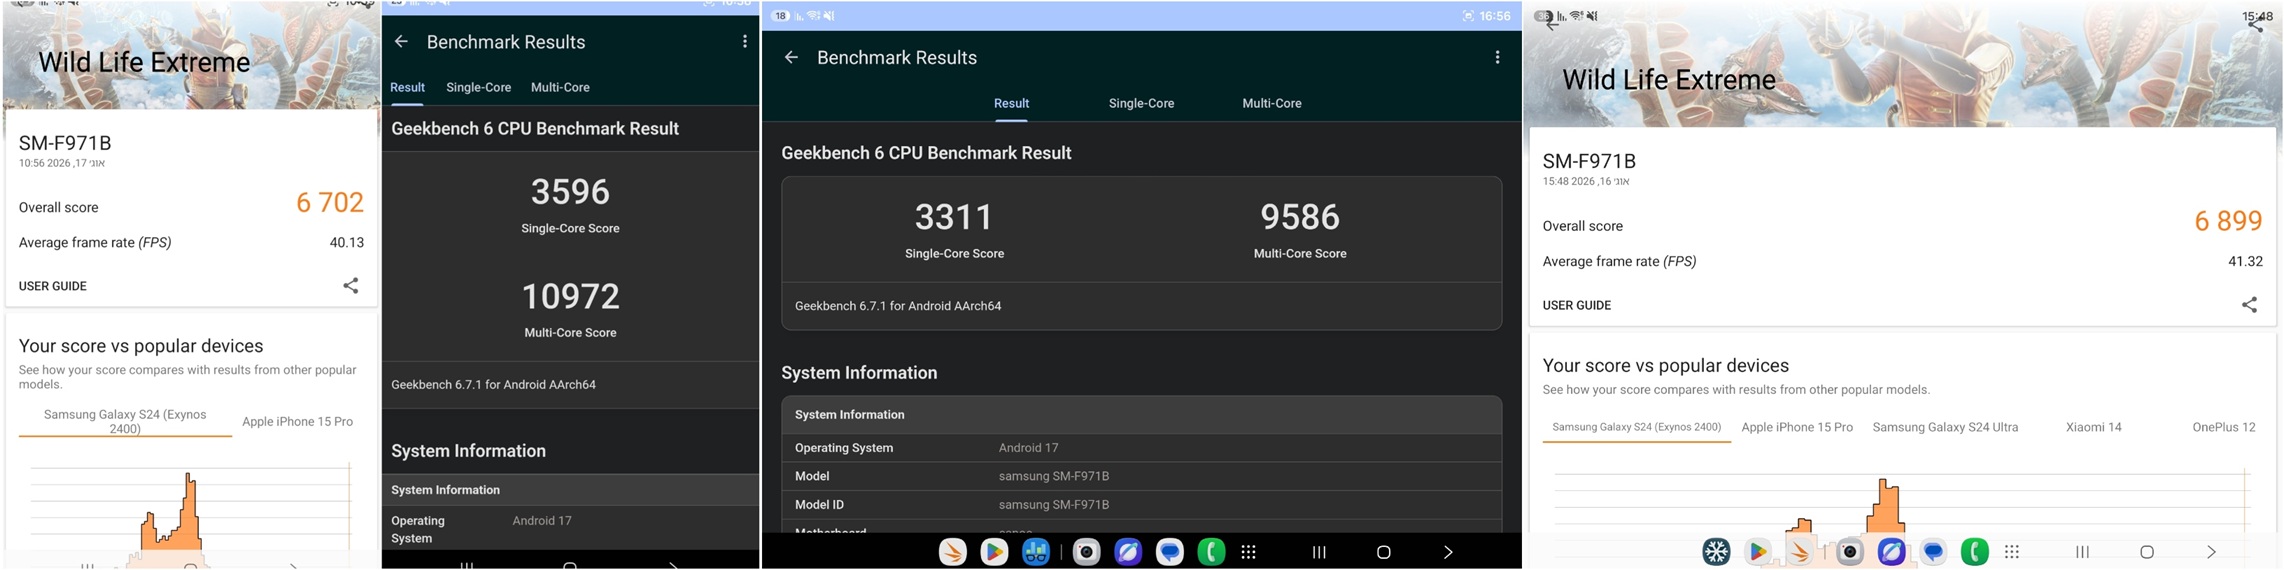The image size is (2284, 570).
Task: Switch to Single-Core tab on the 3311 screen
Action: (1141, 104)
